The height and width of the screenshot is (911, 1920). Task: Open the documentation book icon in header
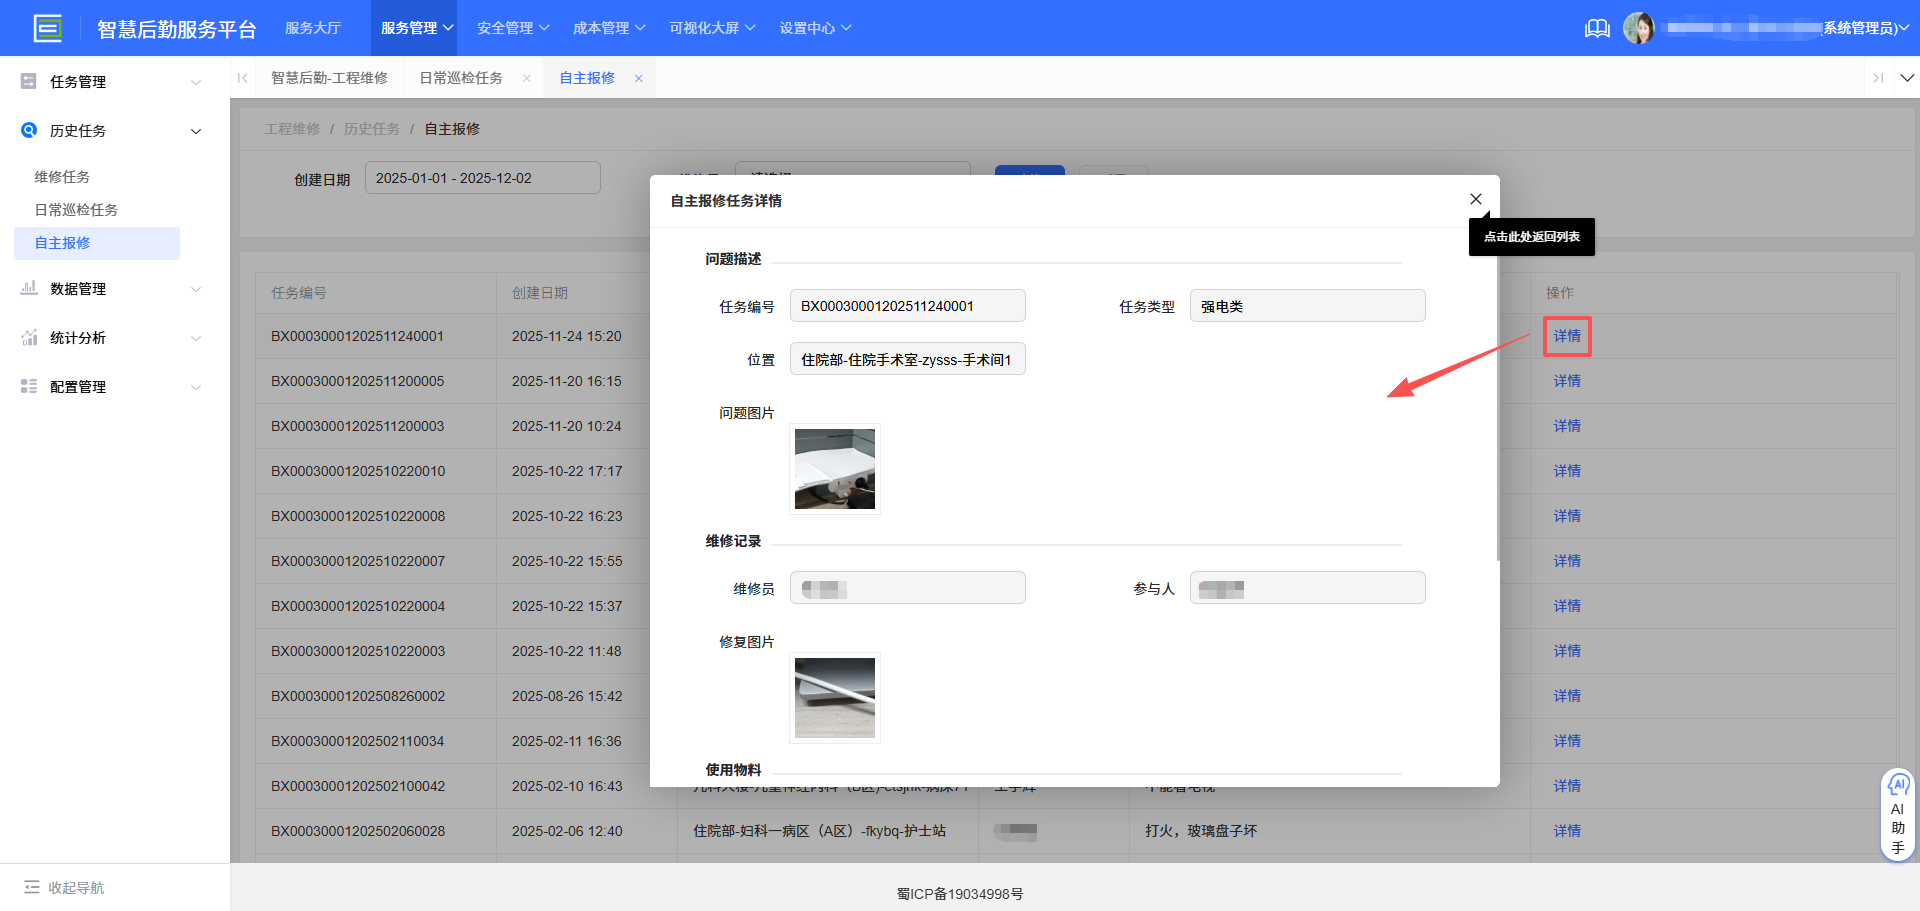1596,28
